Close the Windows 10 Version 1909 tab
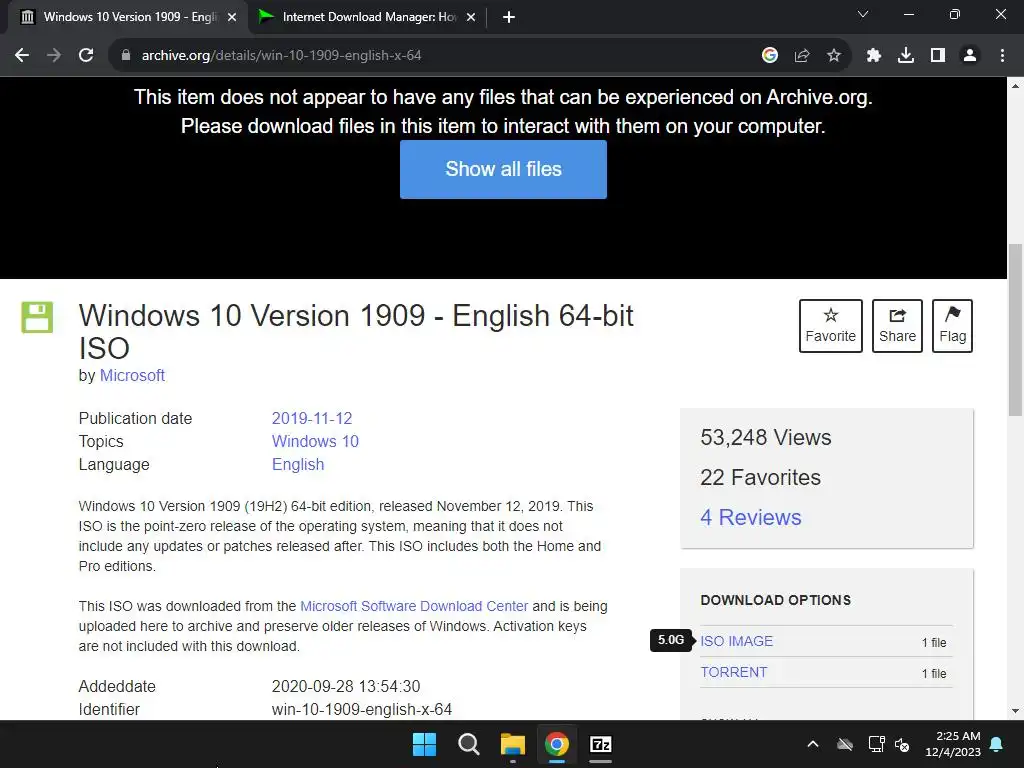Screen dimensions: 1024x768 point(232,17)
